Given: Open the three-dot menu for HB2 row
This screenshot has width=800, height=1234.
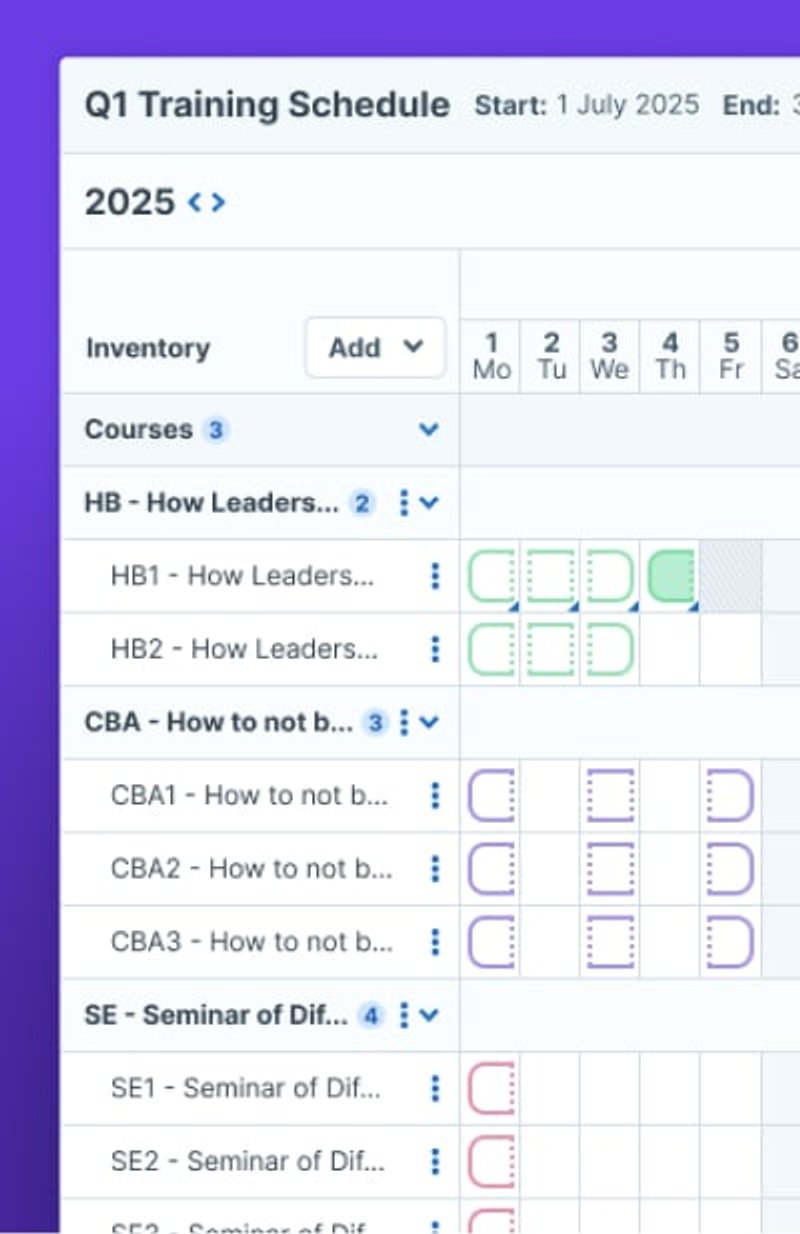Looking at the screenshot, I should 435,649.
